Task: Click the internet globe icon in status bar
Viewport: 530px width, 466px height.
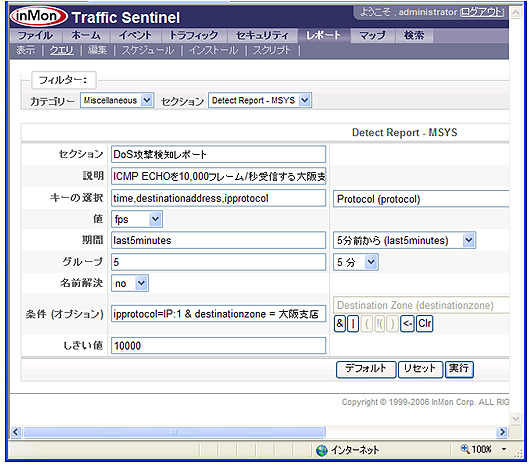Action: (x=322, y=450)
